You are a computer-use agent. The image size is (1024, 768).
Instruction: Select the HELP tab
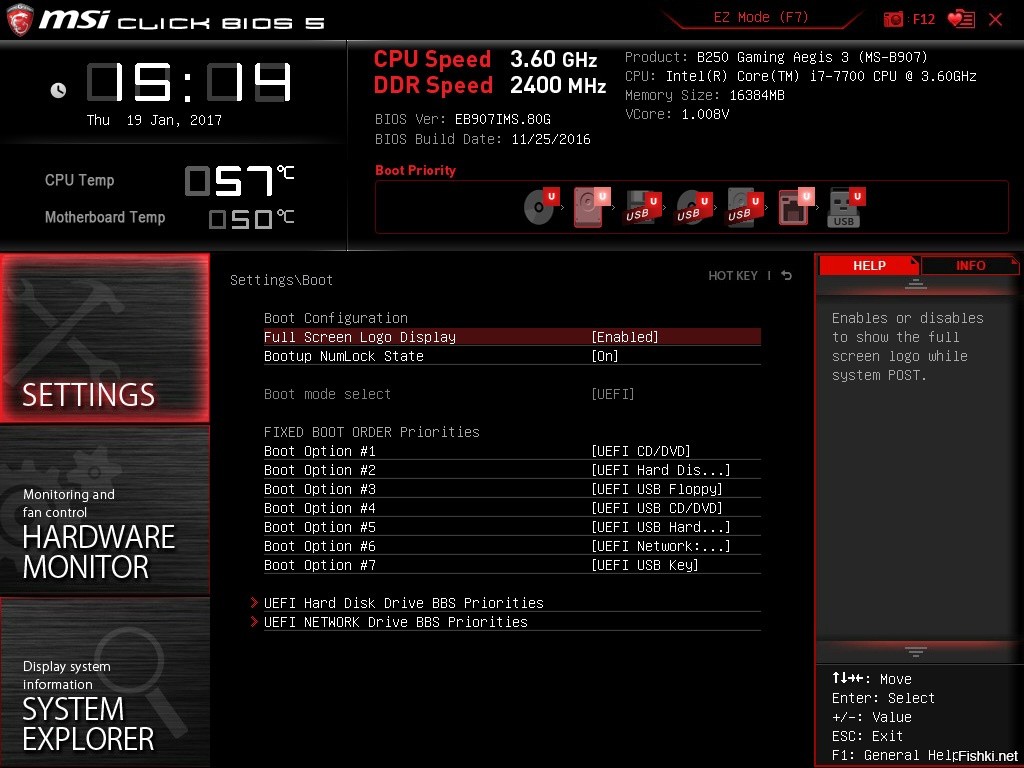(868, 265)
